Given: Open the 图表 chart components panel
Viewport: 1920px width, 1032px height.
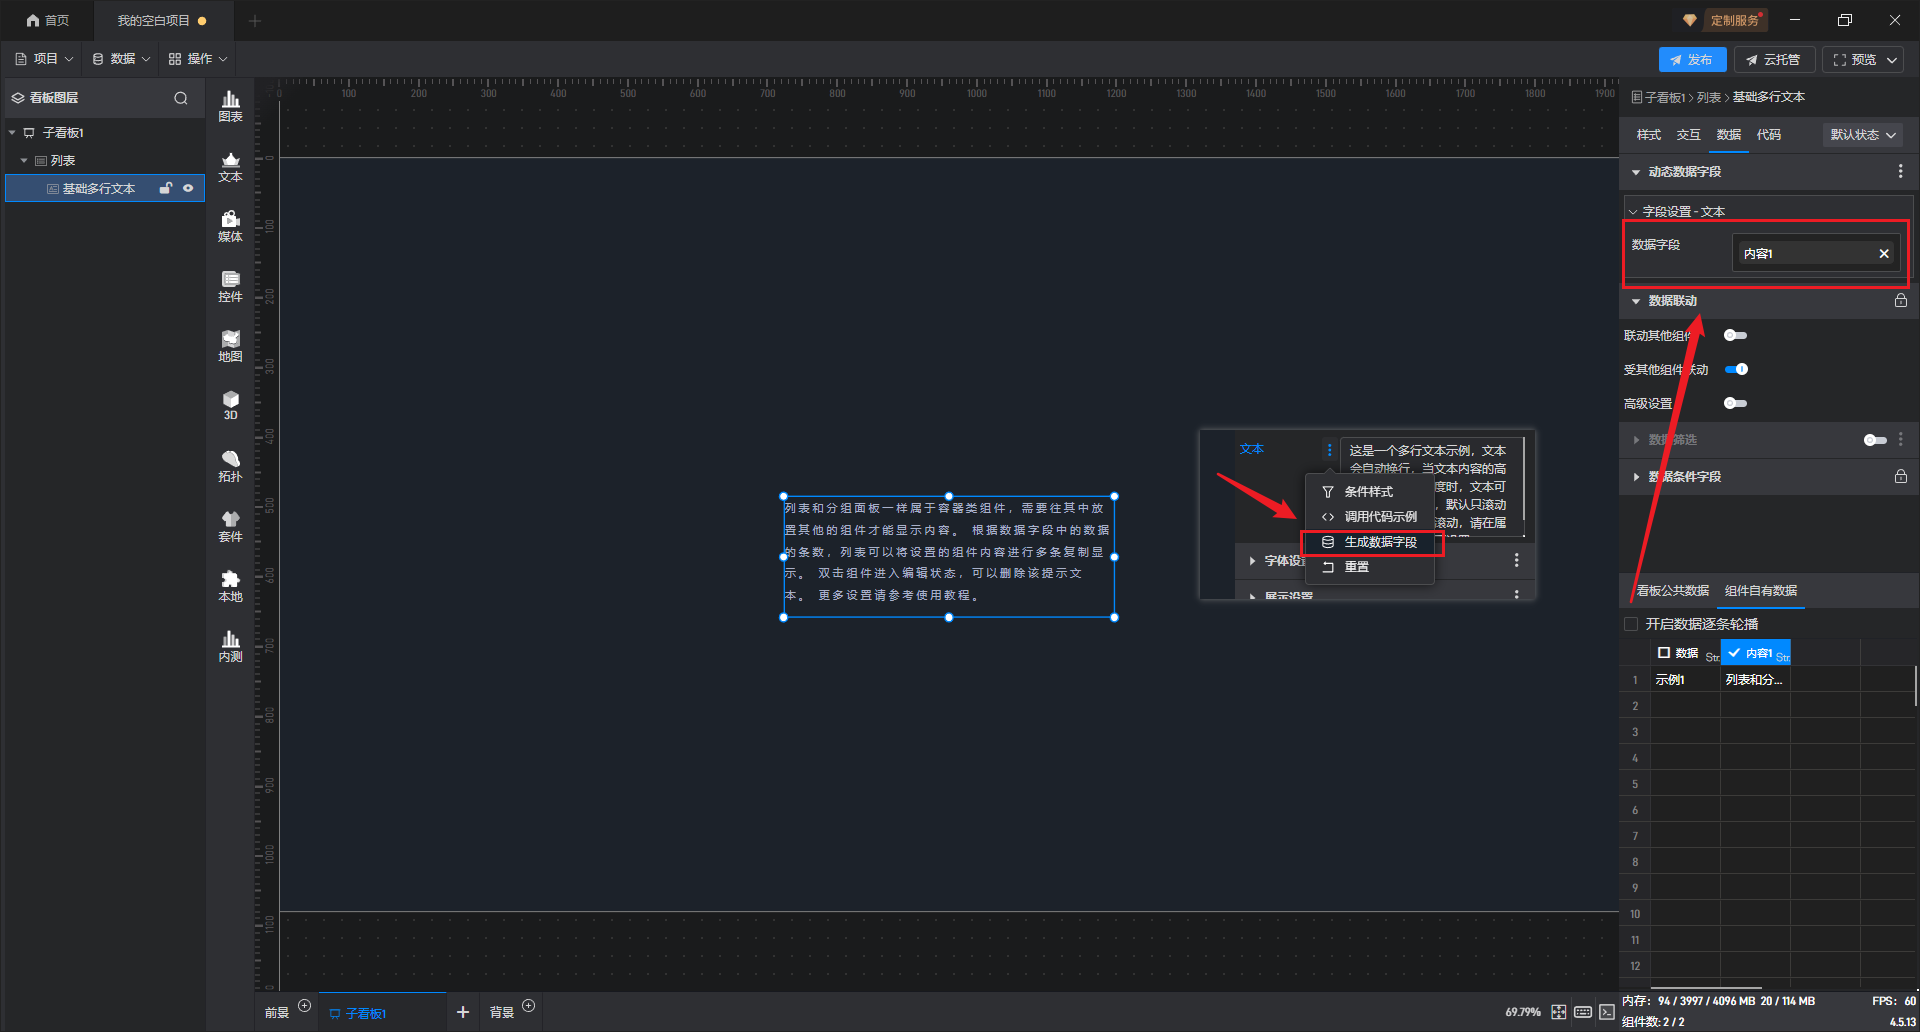Looking at the screenshot, I should coord(230,106).
